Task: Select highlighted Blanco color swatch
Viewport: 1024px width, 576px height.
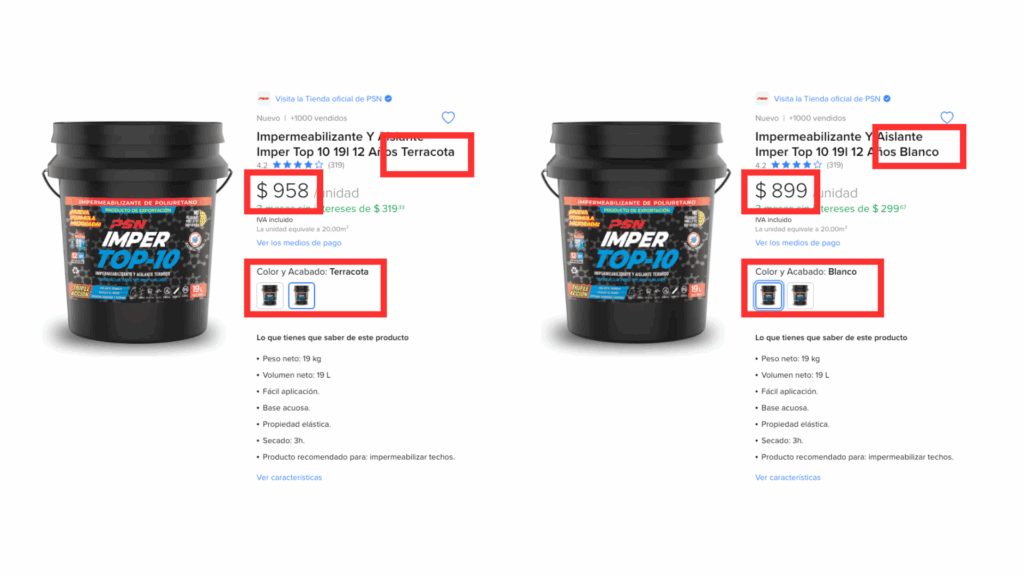Action: click(769, 296)
